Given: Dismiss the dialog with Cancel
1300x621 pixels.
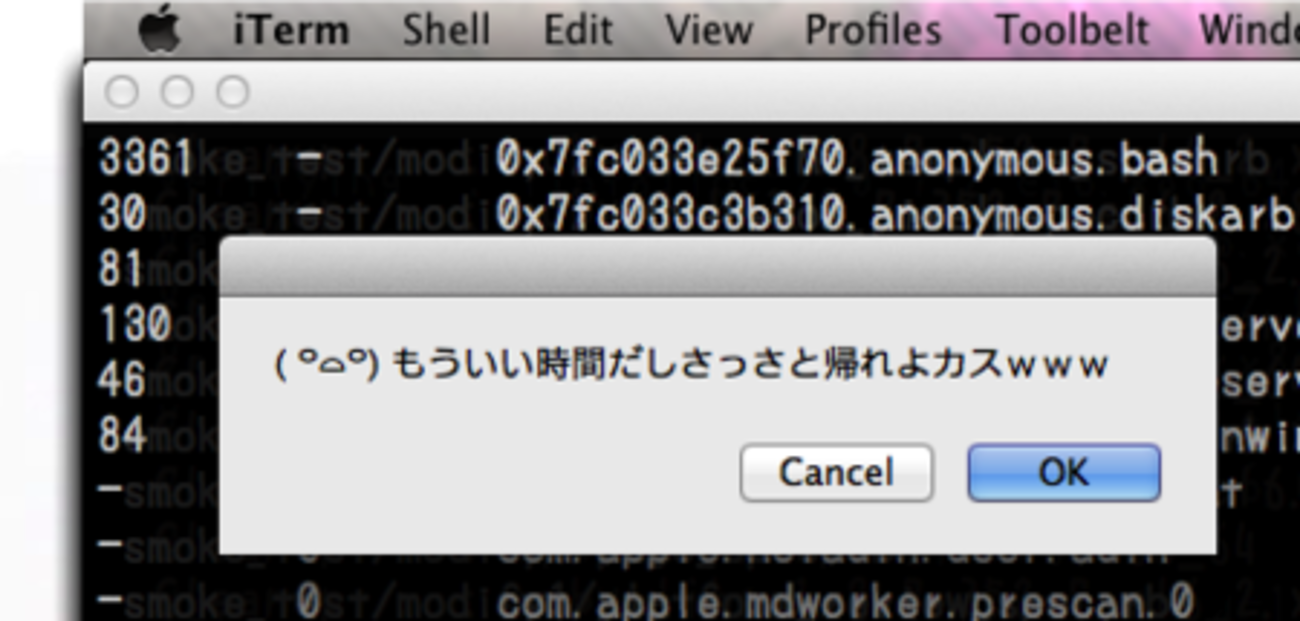Looking at the screenshot, I should pos(837,472).
